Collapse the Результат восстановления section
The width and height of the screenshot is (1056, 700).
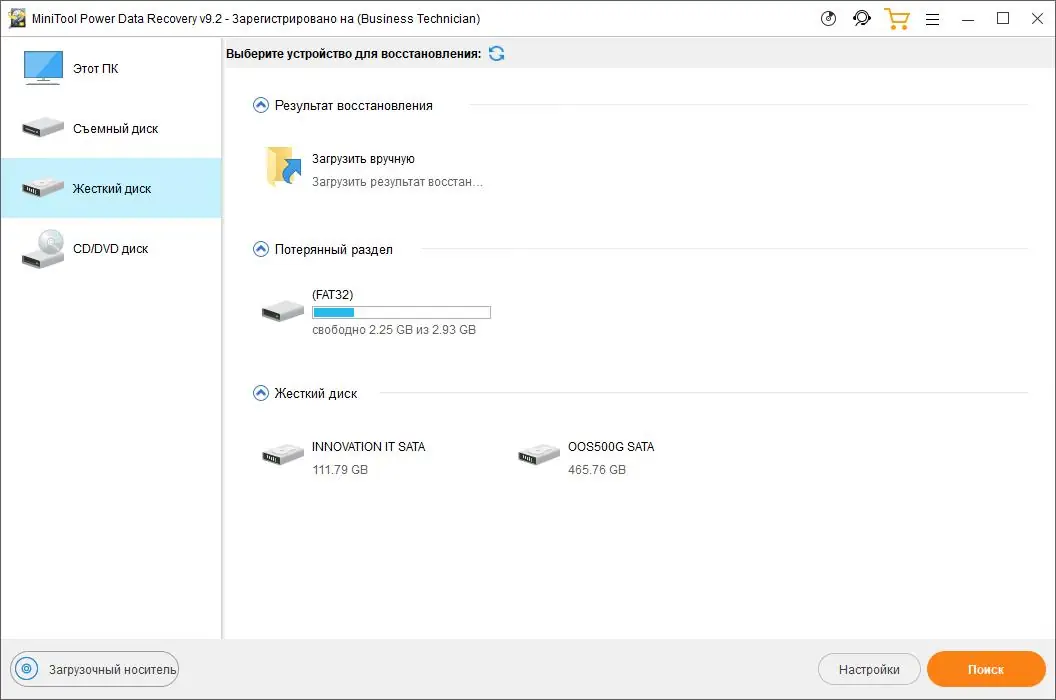pyautogui.click(x=261, y=105)
